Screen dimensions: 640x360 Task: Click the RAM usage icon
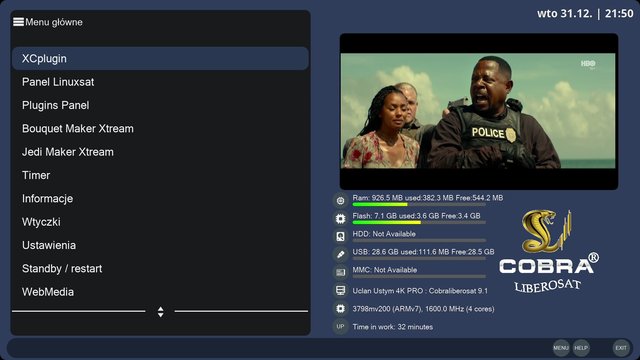[340, 200]
